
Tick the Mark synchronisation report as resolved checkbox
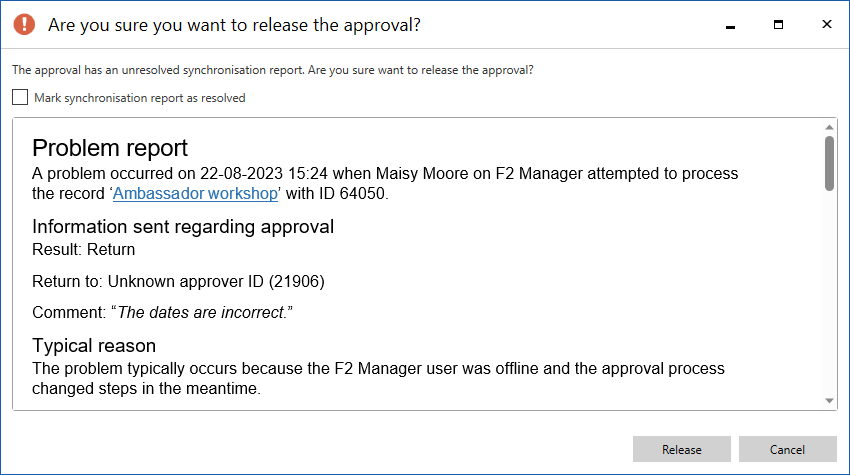20,98
